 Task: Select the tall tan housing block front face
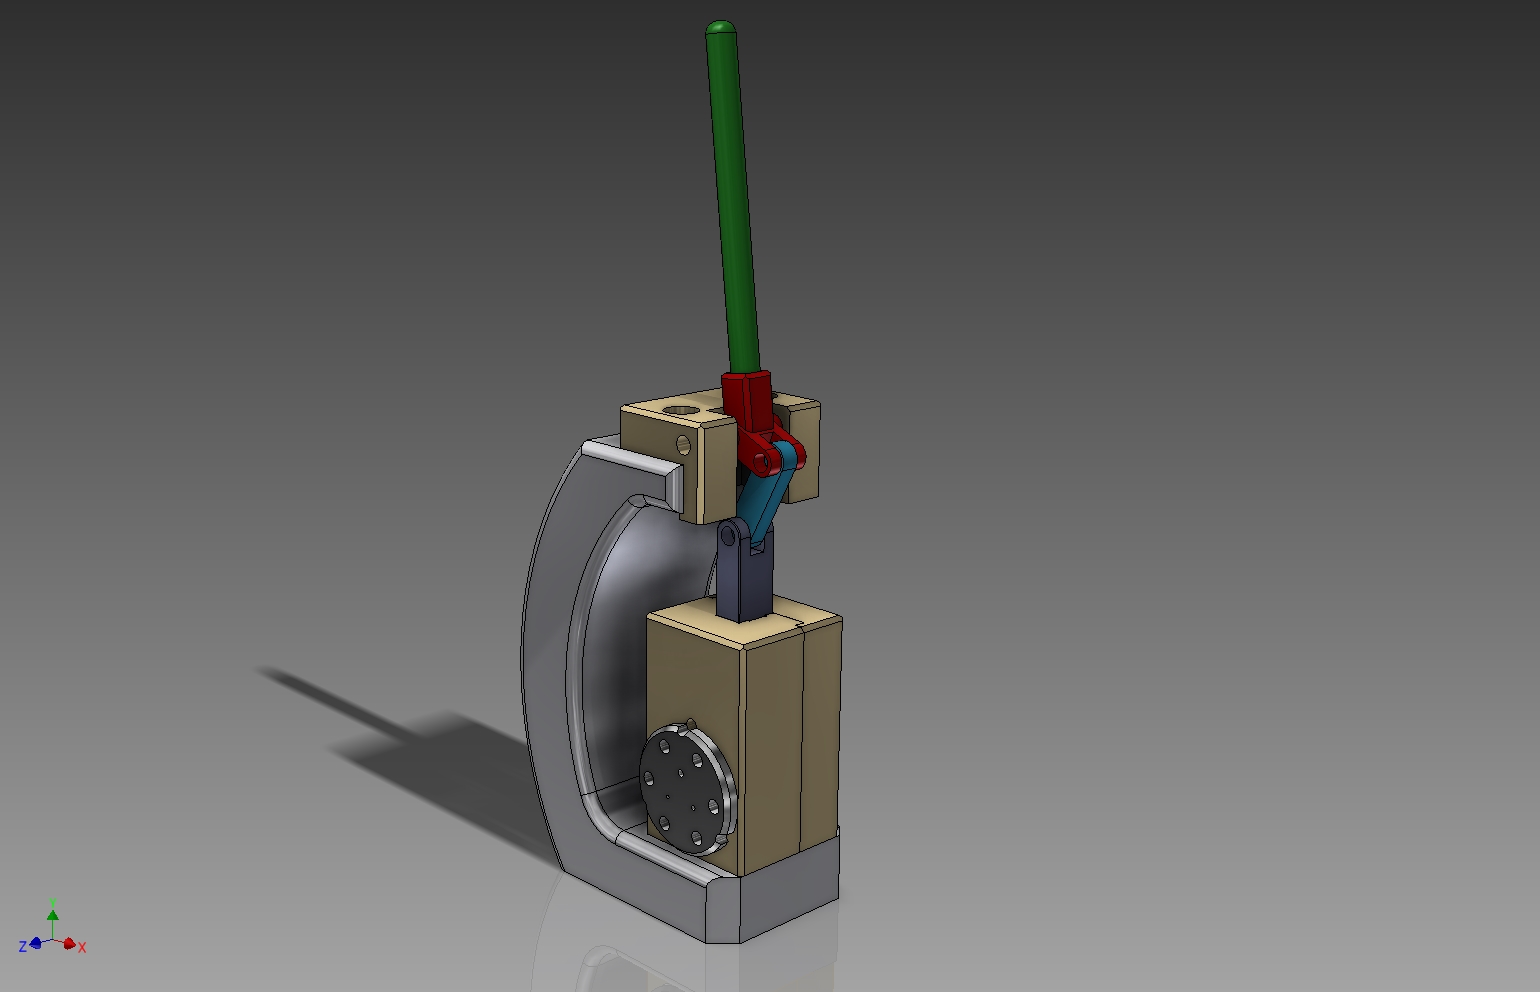click(x=694, y=690)
